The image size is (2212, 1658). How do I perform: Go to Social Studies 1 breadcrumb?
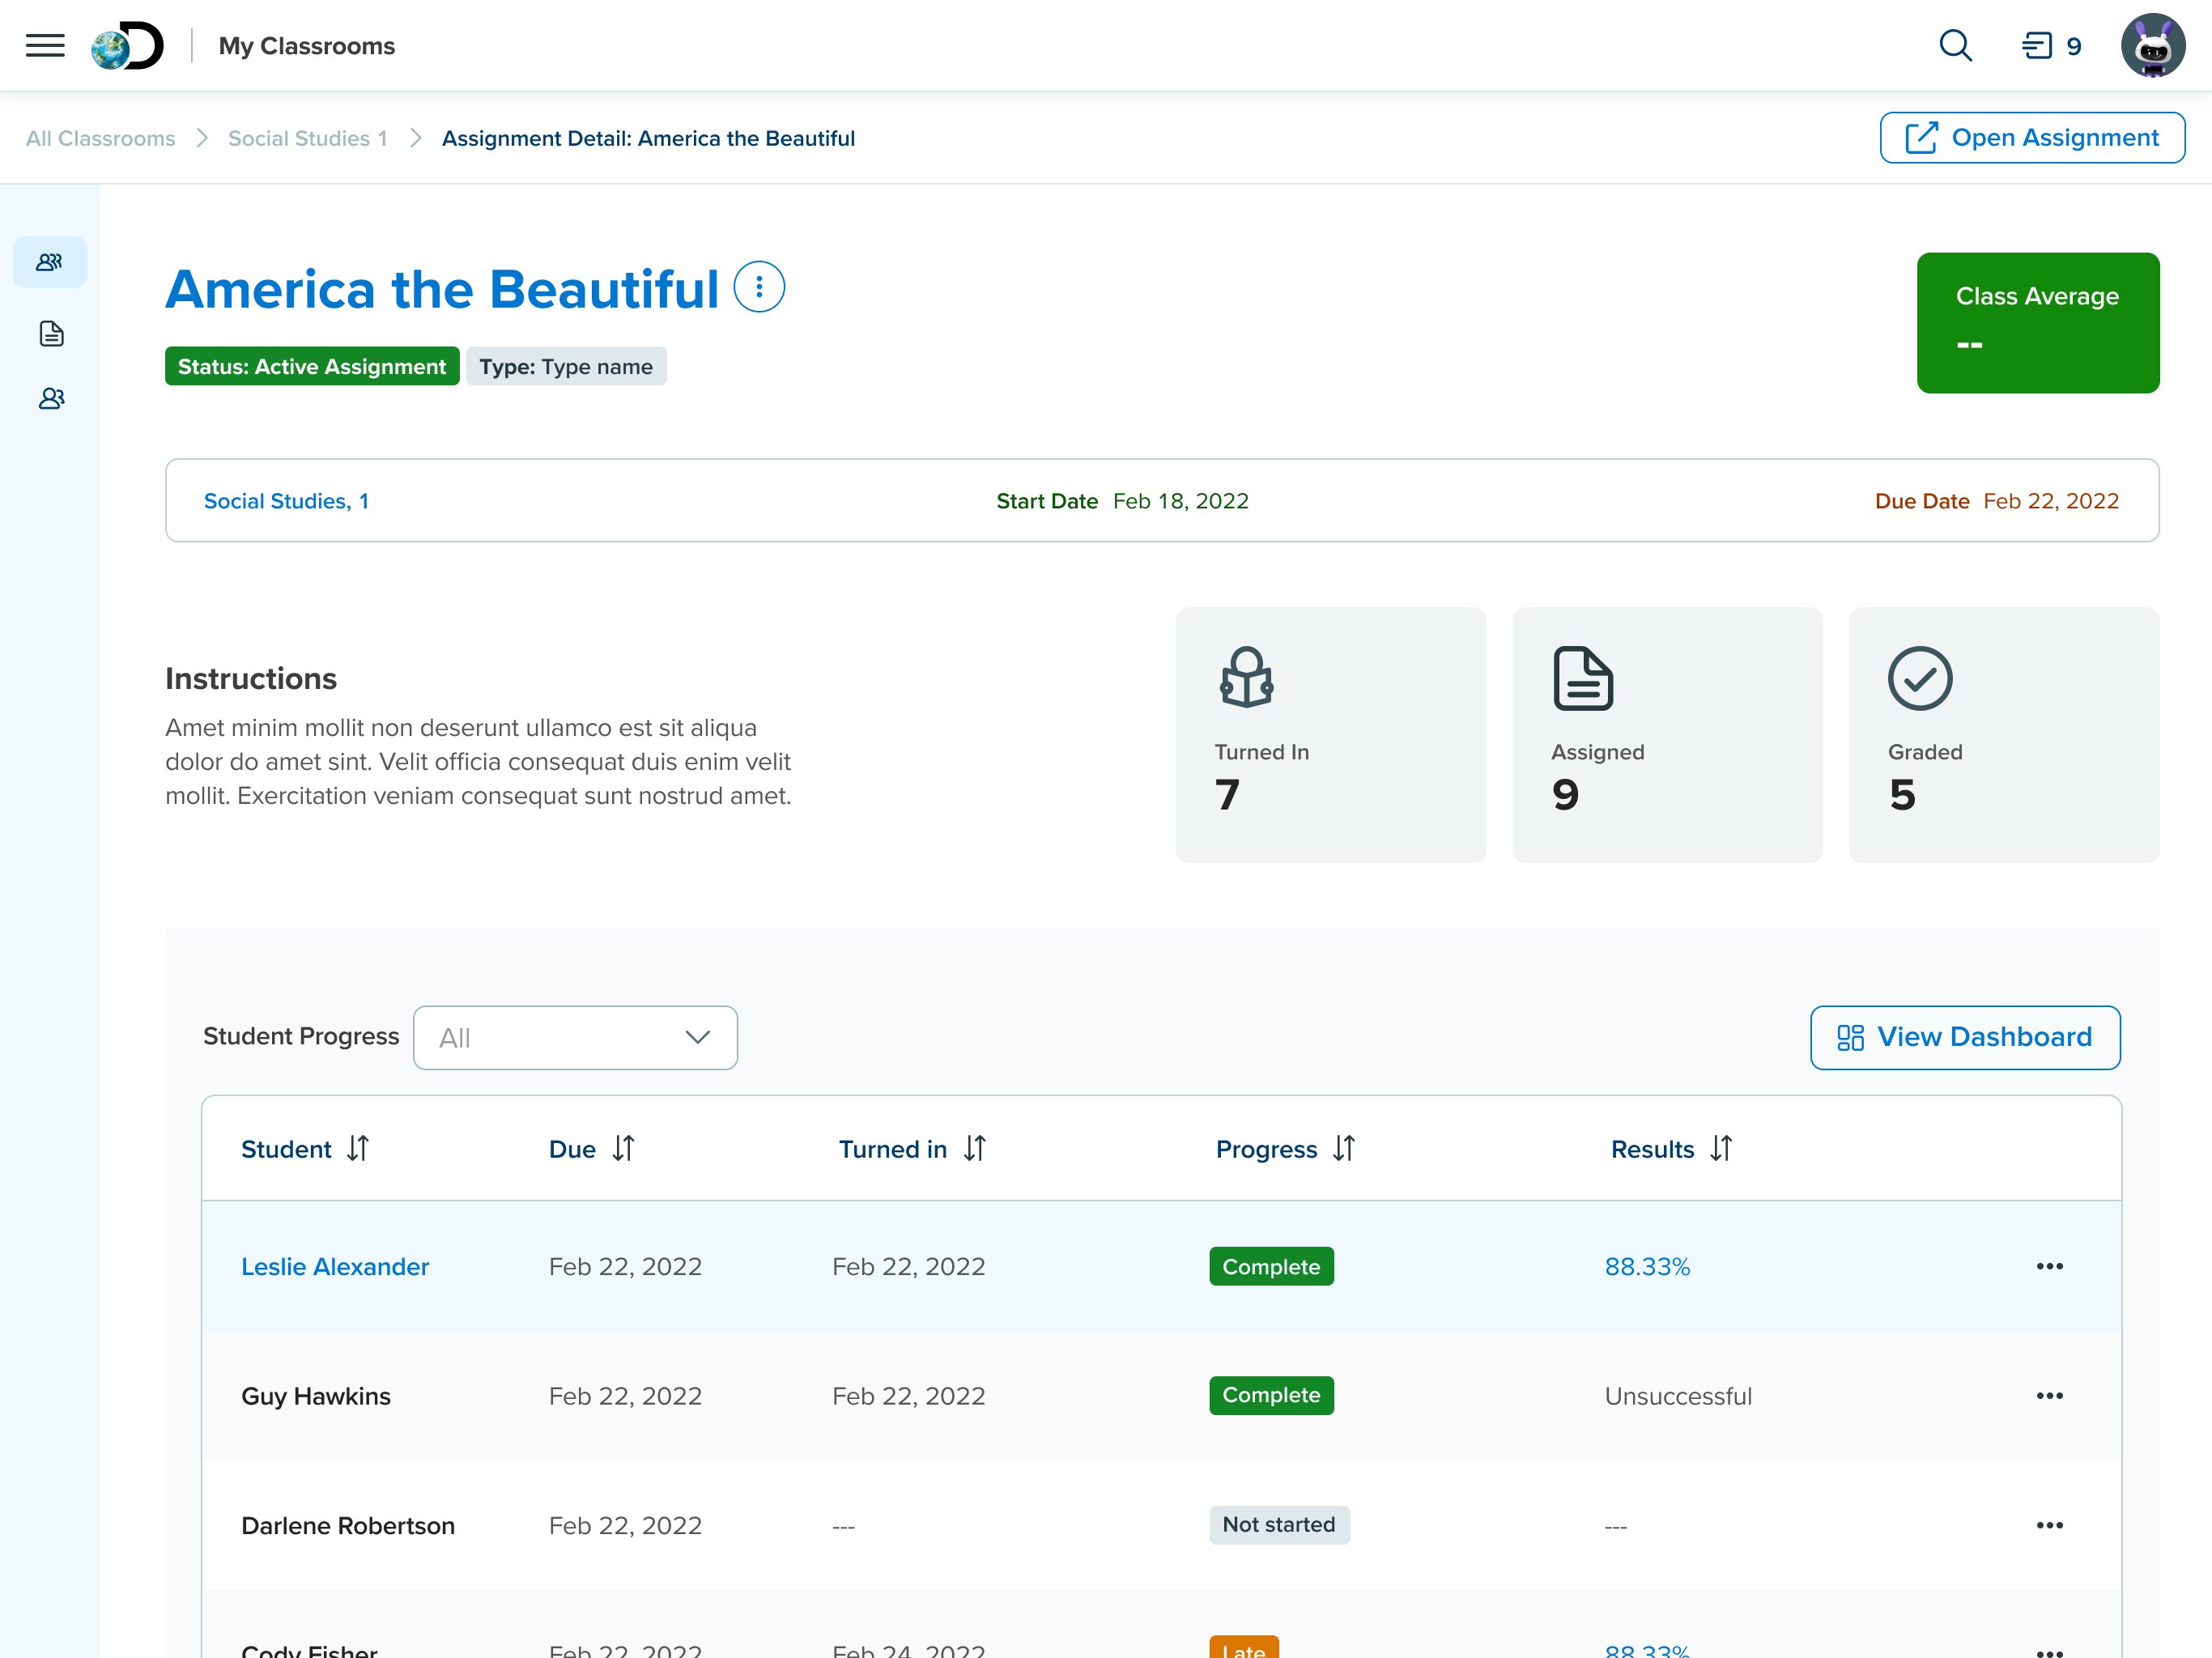tap(307, 138)
